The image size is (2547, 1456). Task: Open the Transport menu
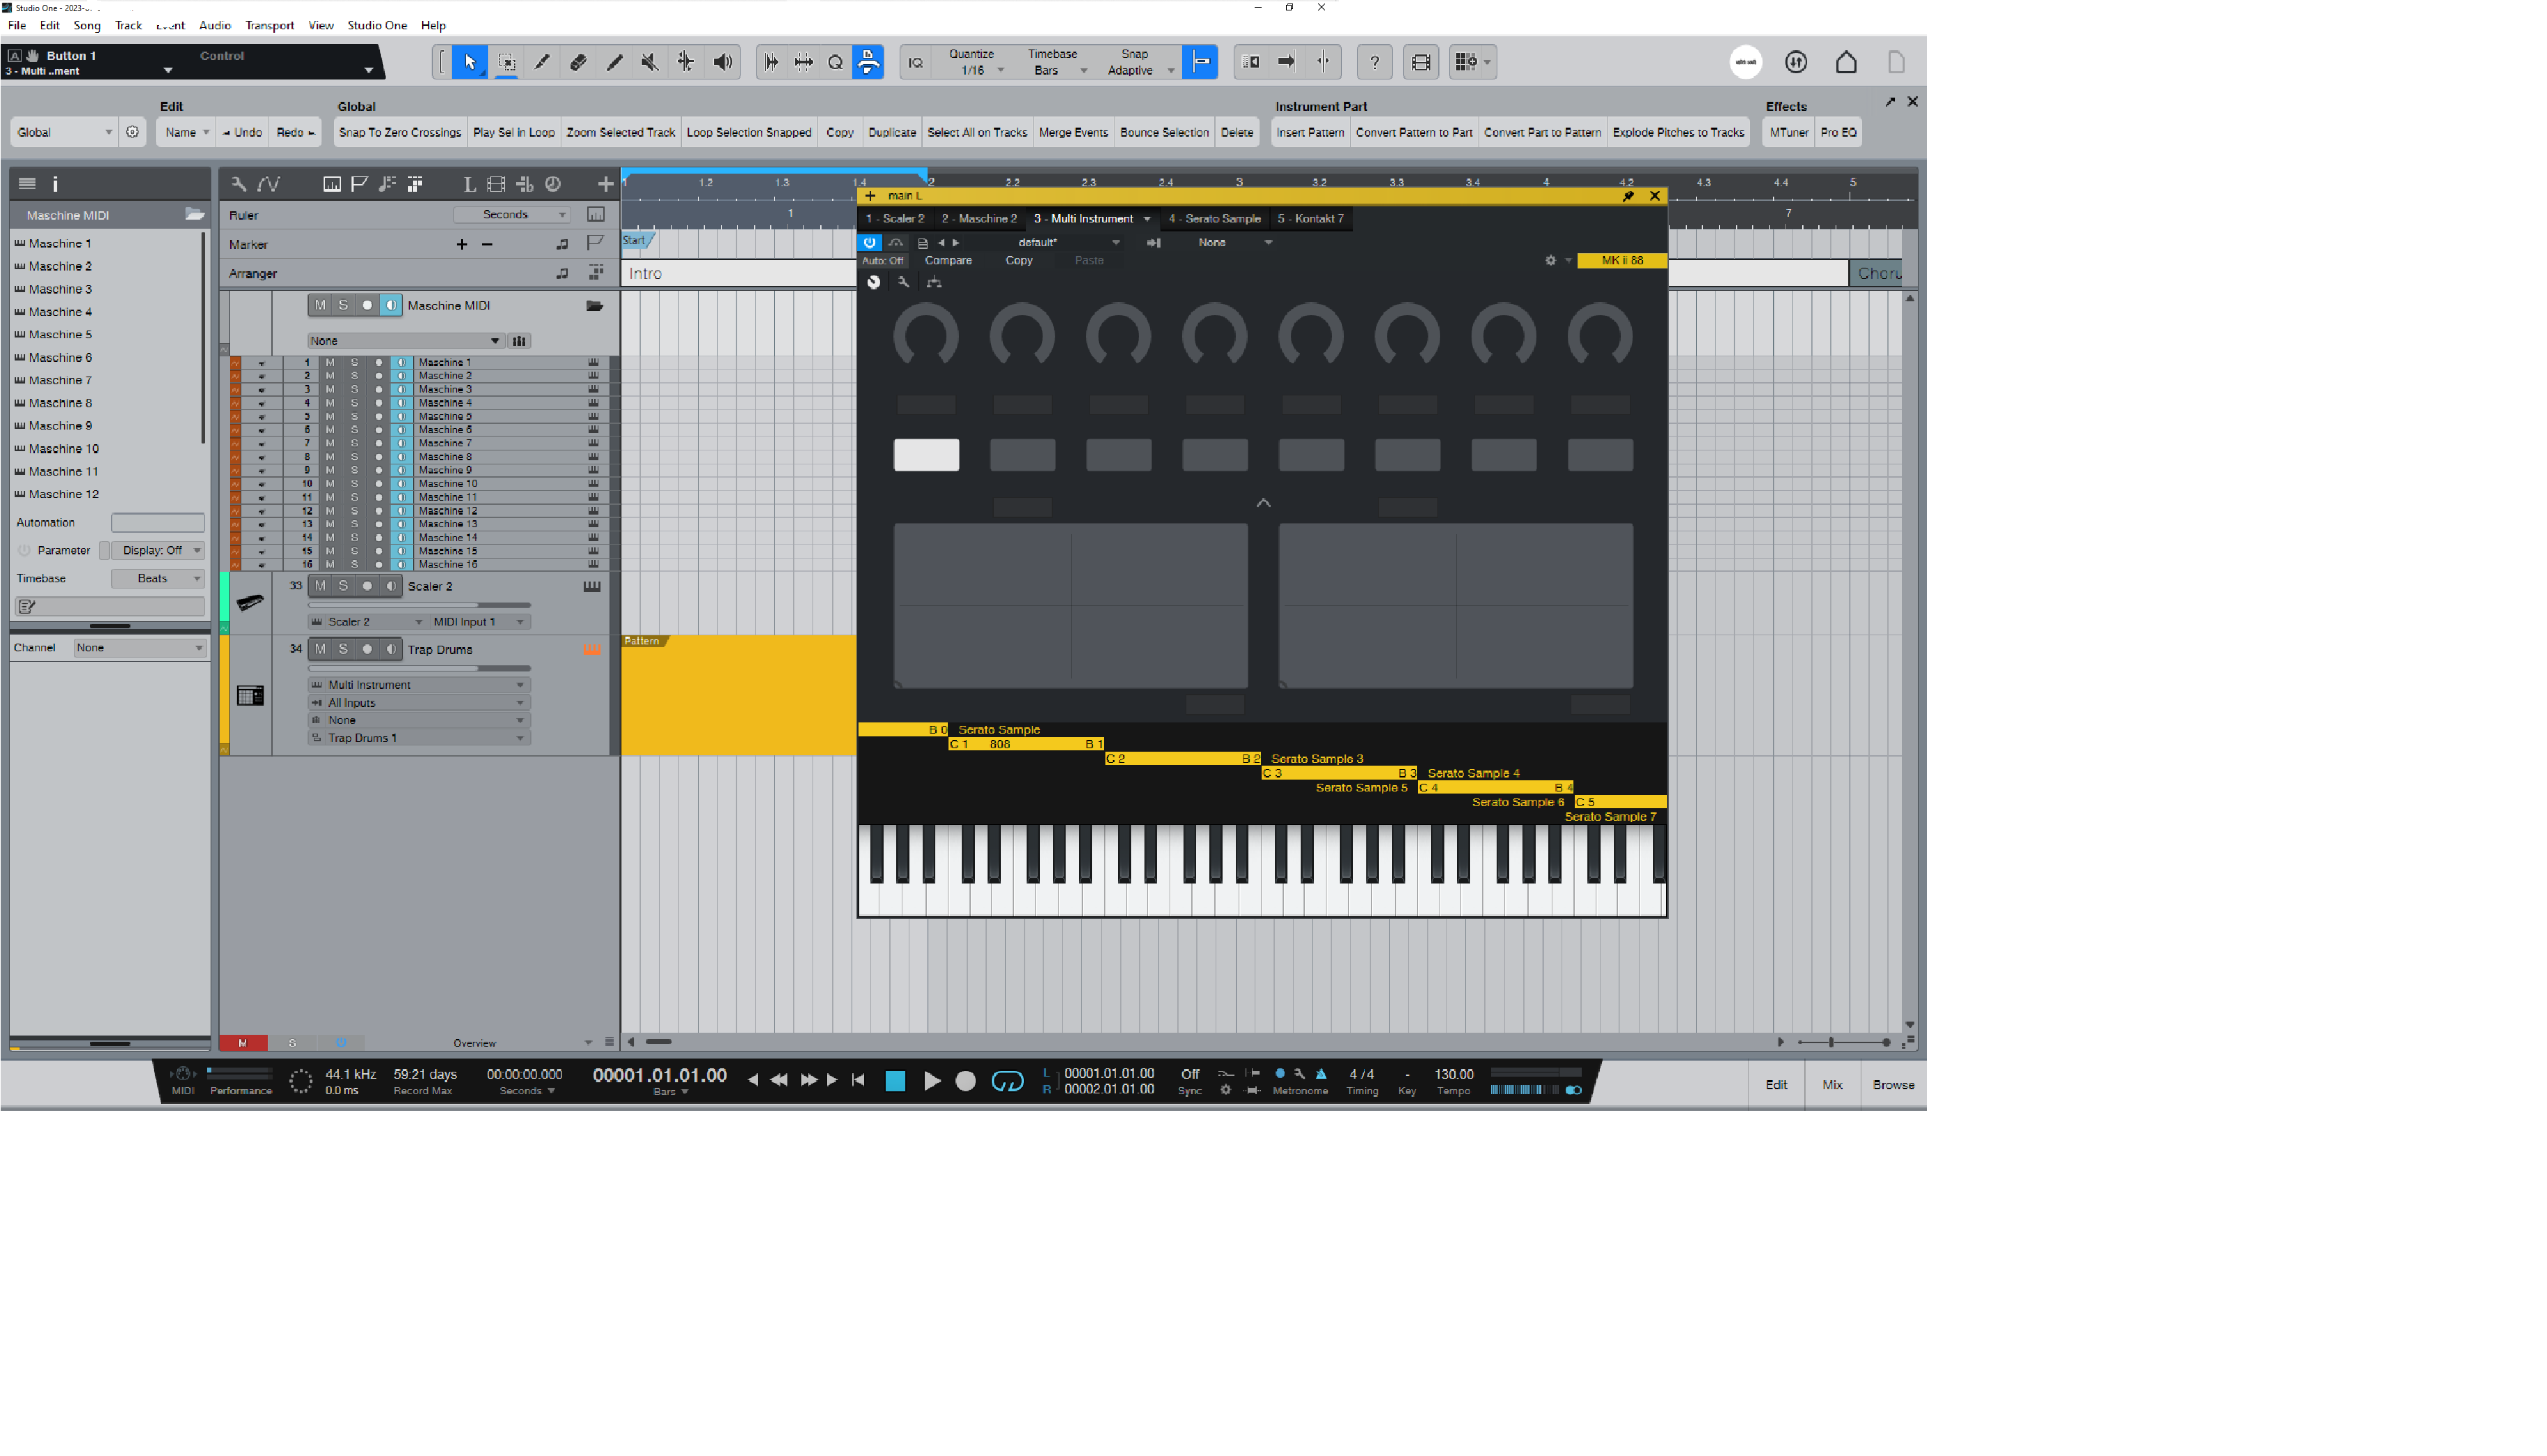[x=270, y=25]
